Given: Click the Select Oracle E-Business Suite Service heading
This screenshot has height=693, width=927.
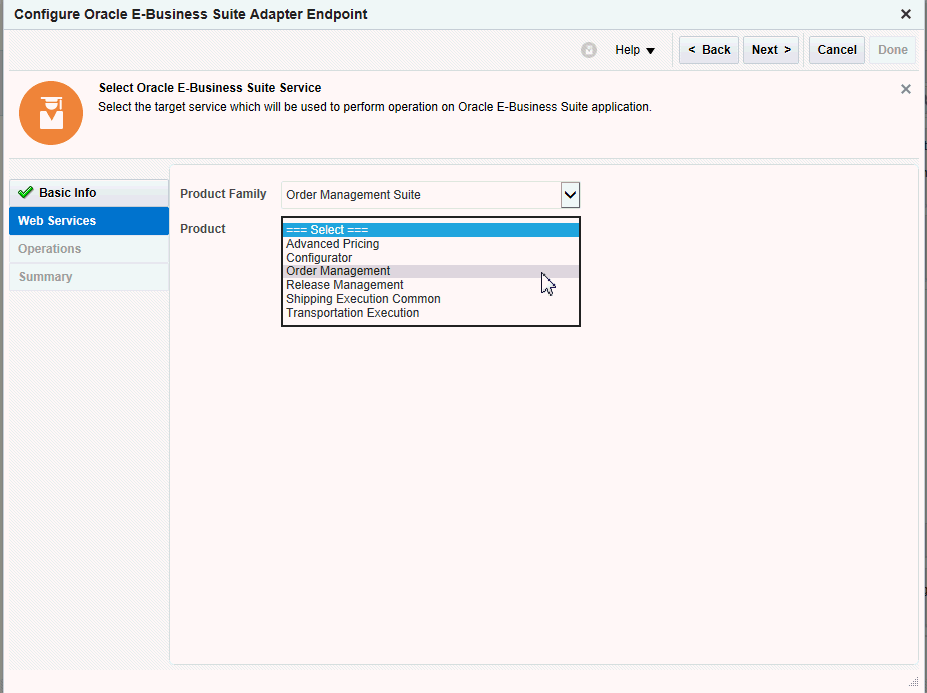Looking at the screenshot, I should click(210, 88).
